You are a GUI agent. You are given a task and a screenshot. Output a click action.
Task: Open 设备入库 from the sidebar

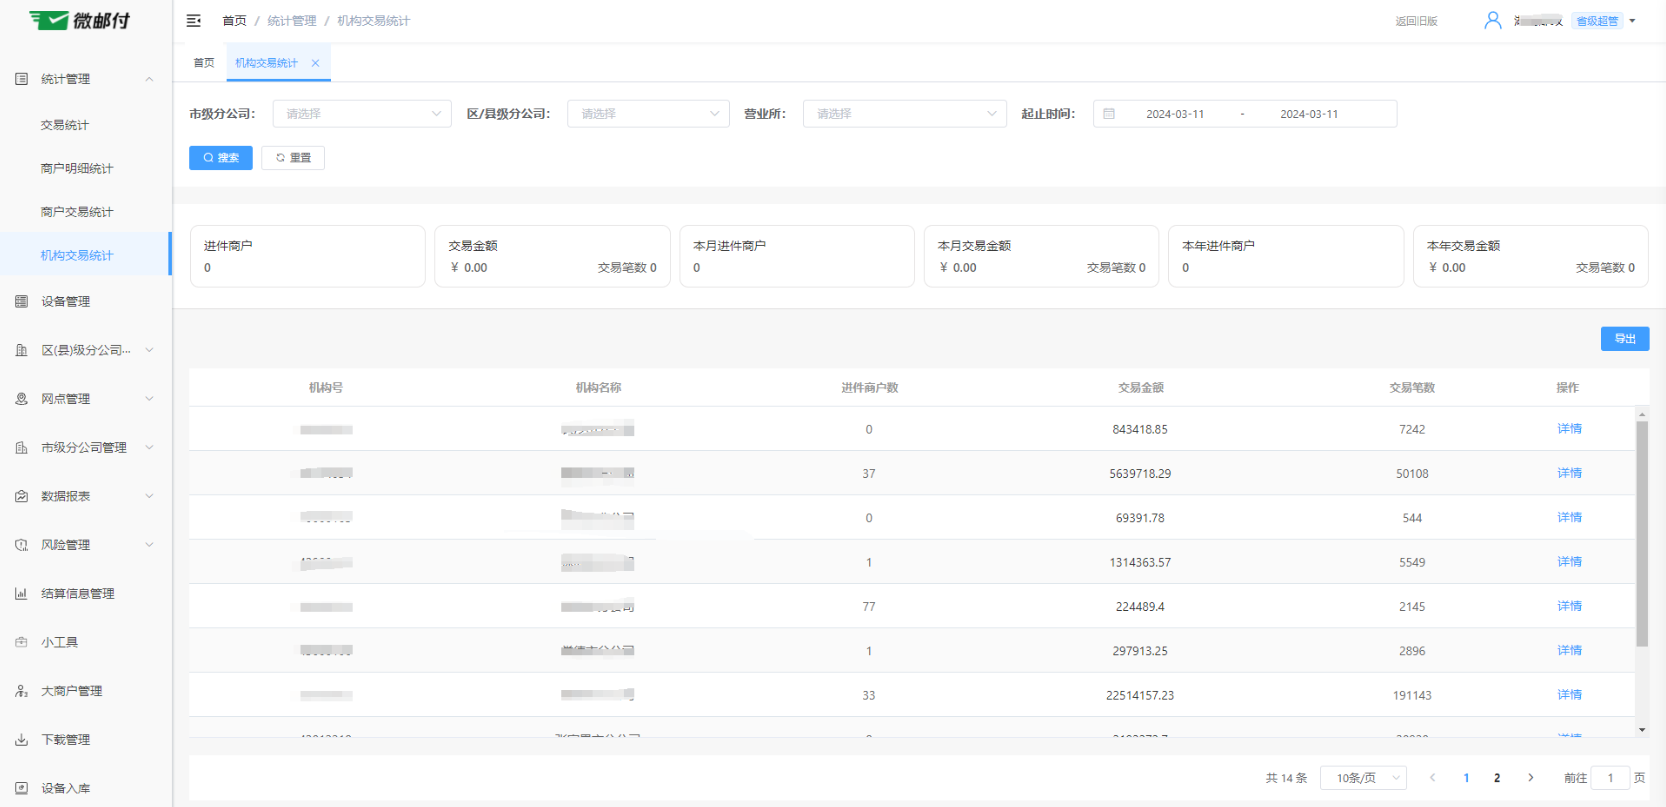[x=66, y=789]
